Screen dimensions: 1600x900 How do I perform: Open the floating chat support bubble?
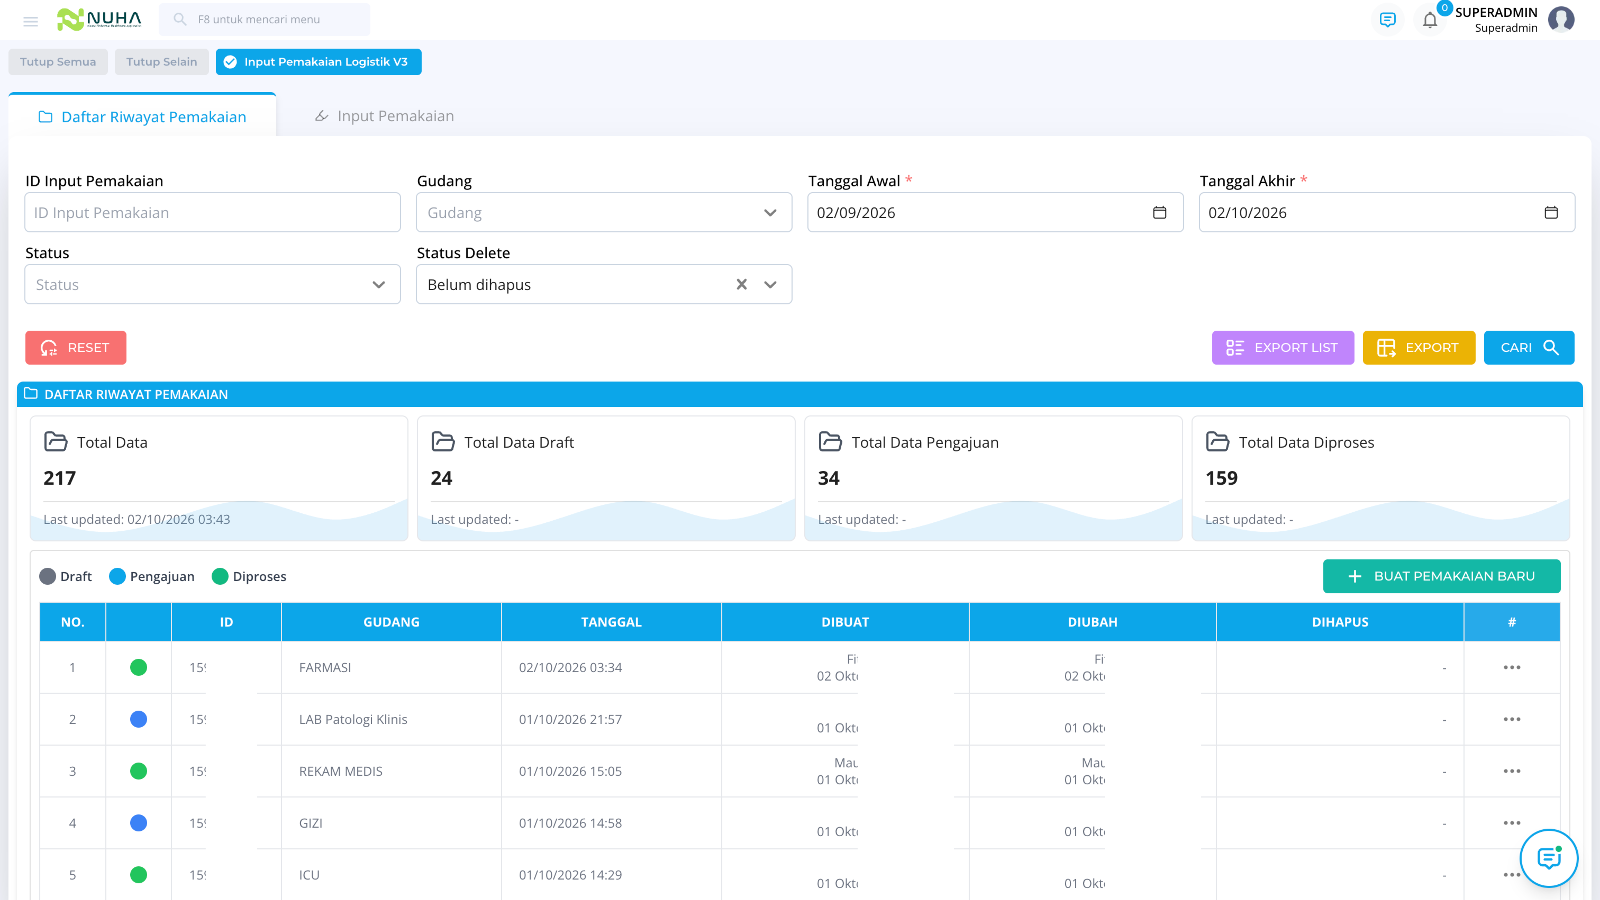click(x=1549, y=858)
